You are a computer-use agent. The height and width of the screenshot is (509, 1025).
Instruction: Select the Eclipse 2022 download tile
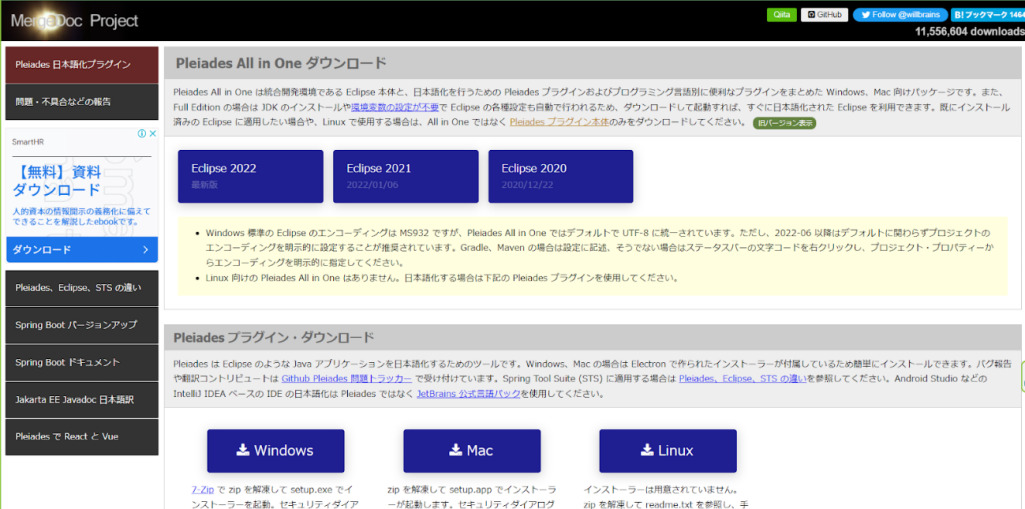pos(250,176)
